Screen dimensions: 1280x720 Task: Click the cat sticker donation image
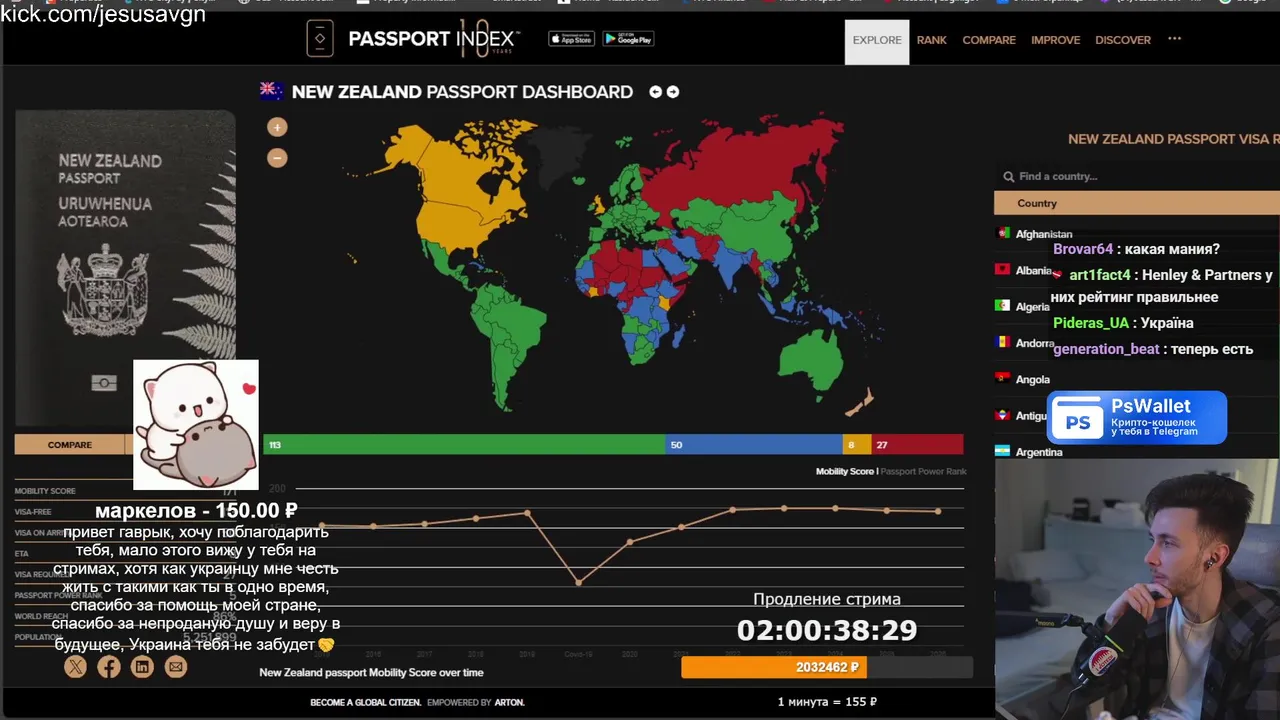(196, 425)
